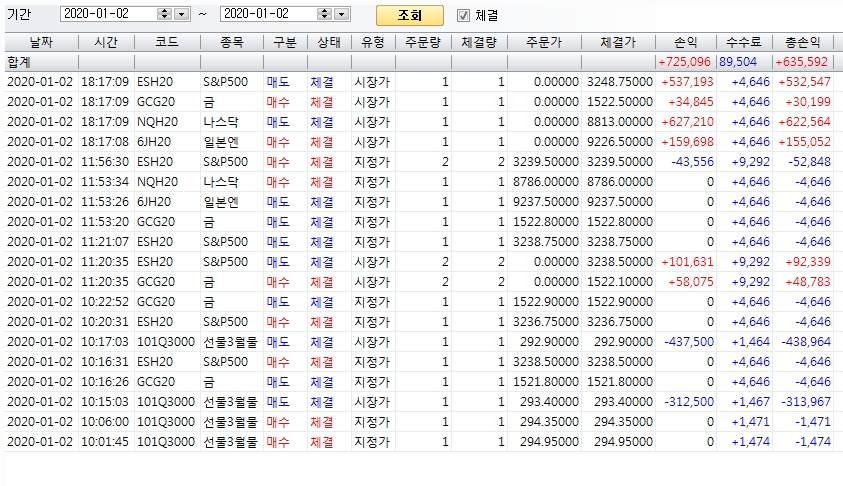Toggle the 체결 checkbox
This screenshot has height=486, width=843.
tap(463, 16)
